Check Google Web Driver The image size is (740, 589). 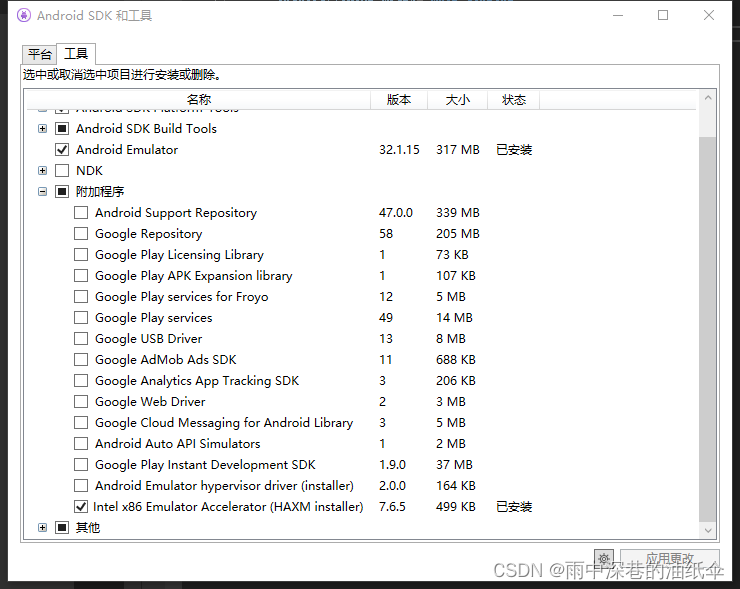(x=81, y=402)
